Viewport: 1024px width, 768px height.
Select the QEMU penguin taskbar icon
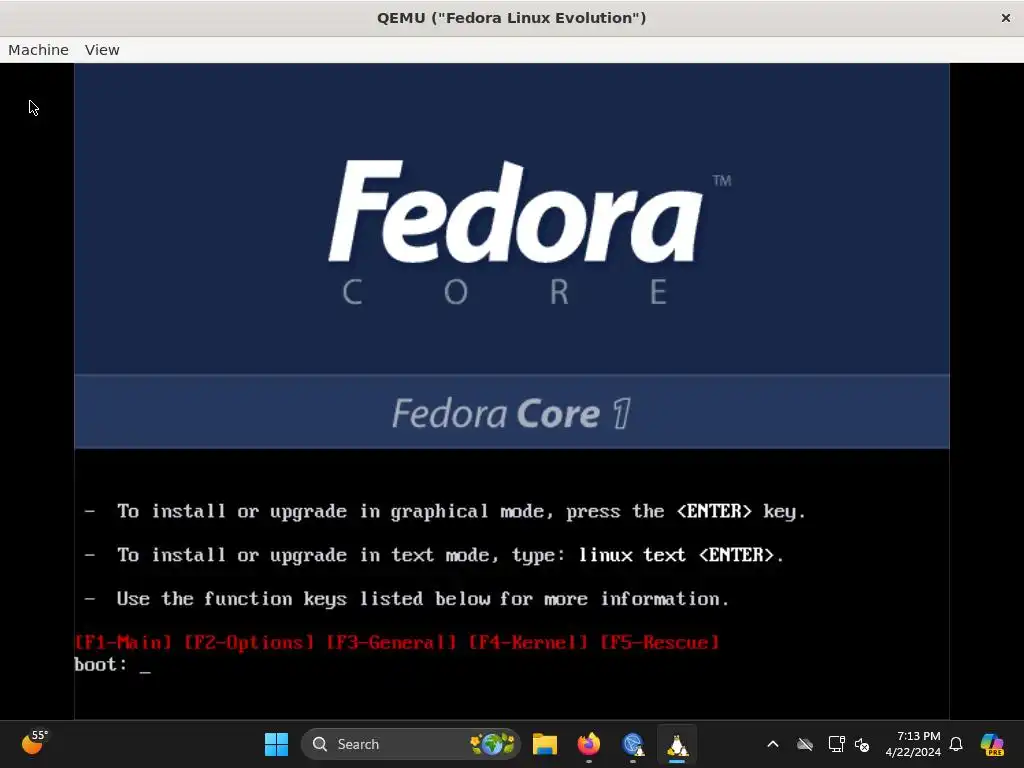coord(677,744)
